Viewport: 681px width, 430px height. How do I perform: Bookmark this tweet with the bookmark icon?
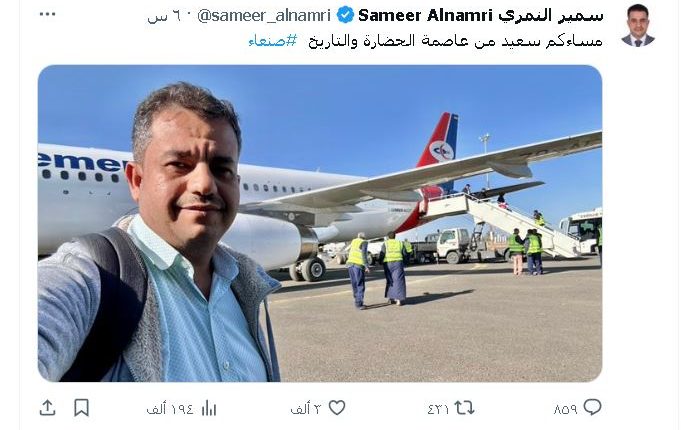pyautogui.click(x=81, y=408)
